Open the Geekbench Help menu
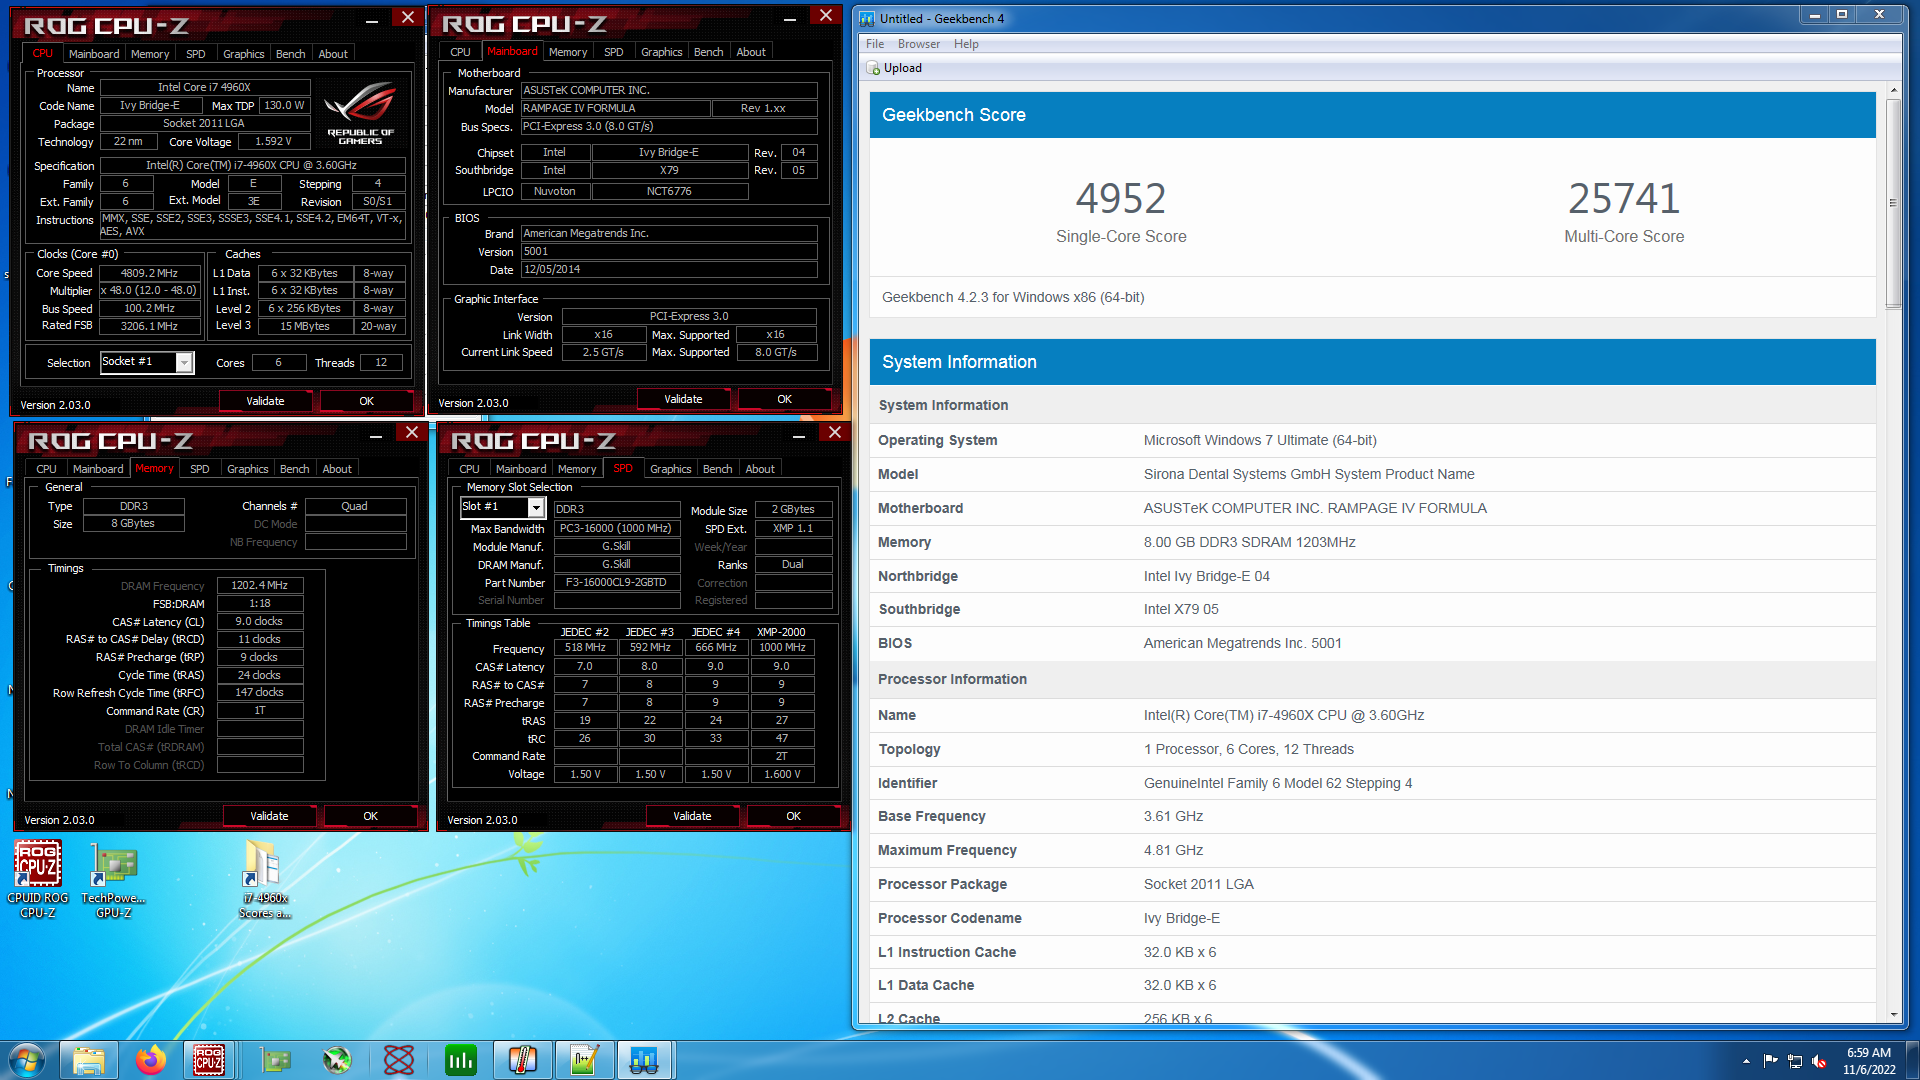1920x1080 pixels. point(965,44)
